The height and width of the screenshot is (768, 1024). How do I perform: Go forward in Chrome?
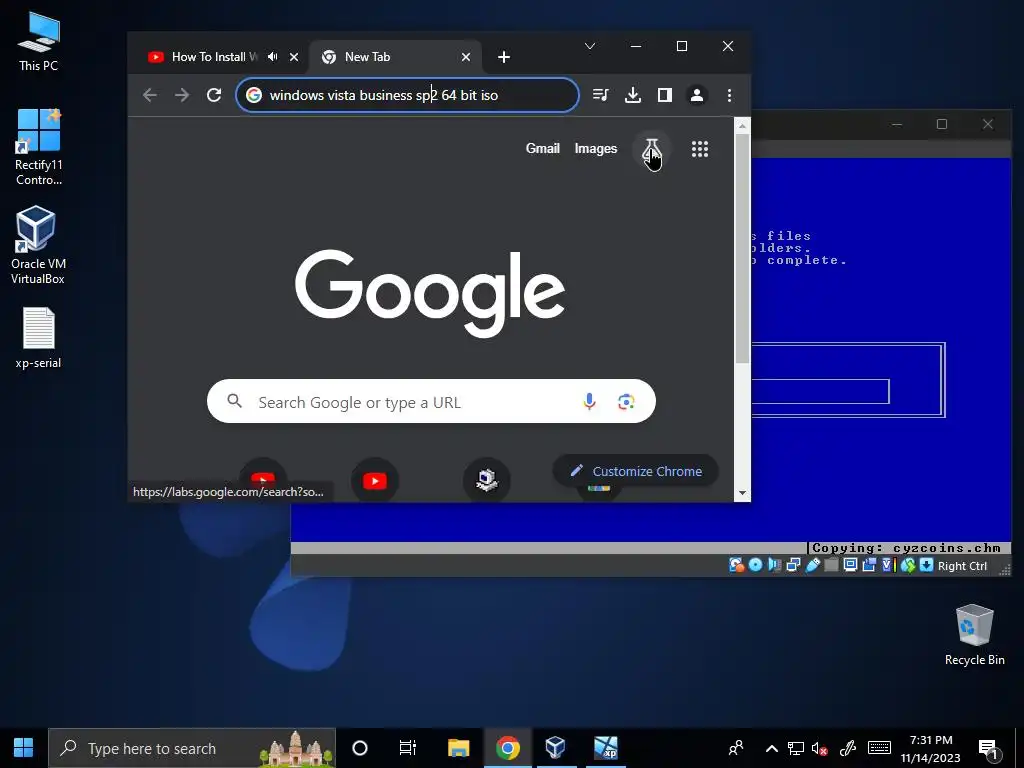[182, 95]
